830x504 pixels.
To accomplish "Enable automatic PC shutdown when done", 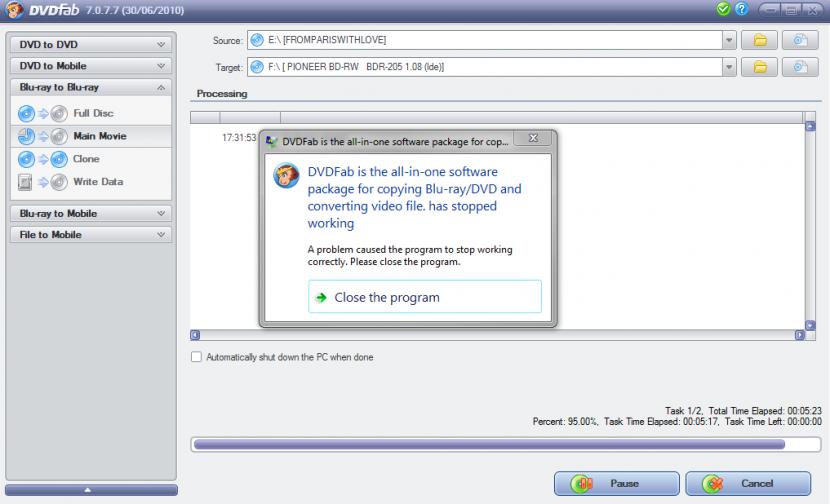I will (196, 357).
